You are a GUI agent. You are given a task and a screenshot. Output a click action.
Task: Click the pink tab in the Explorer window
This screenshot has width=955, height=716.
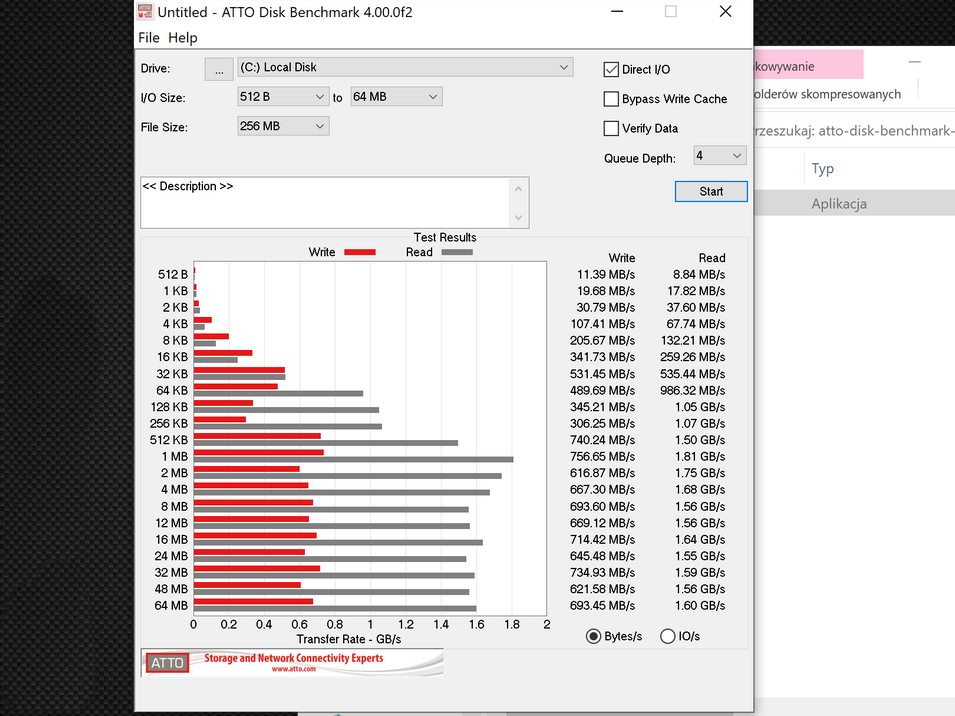pyautogui.click(x=808, y=65)
